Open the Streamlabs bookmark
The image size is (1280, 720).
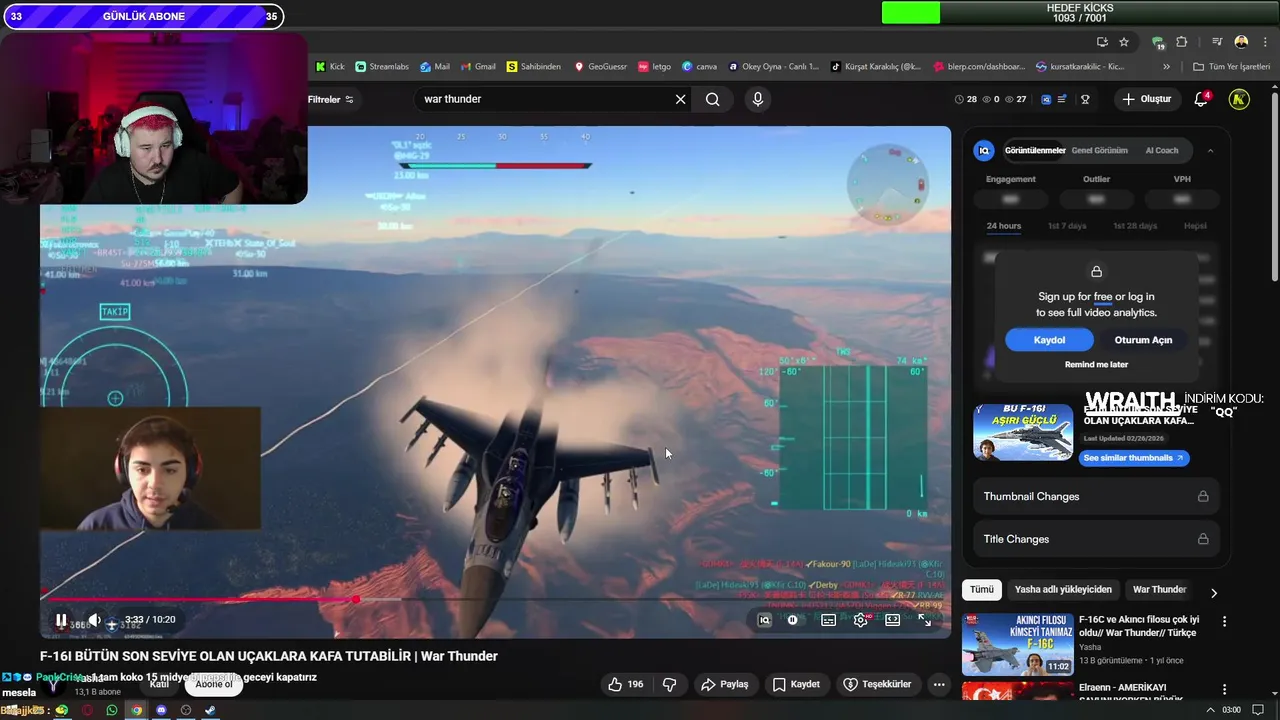[x=382, y=67]
